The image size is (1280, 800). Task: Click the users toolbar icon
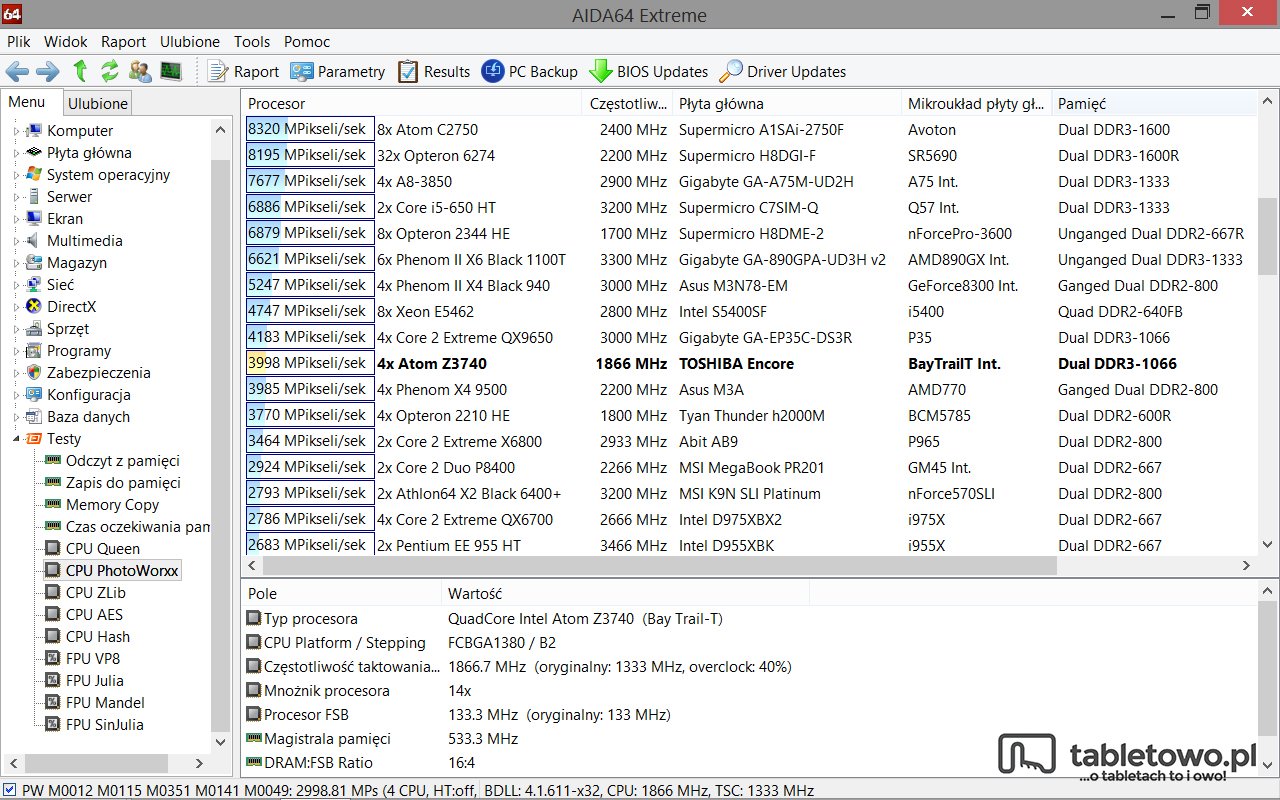pos(141,71)
